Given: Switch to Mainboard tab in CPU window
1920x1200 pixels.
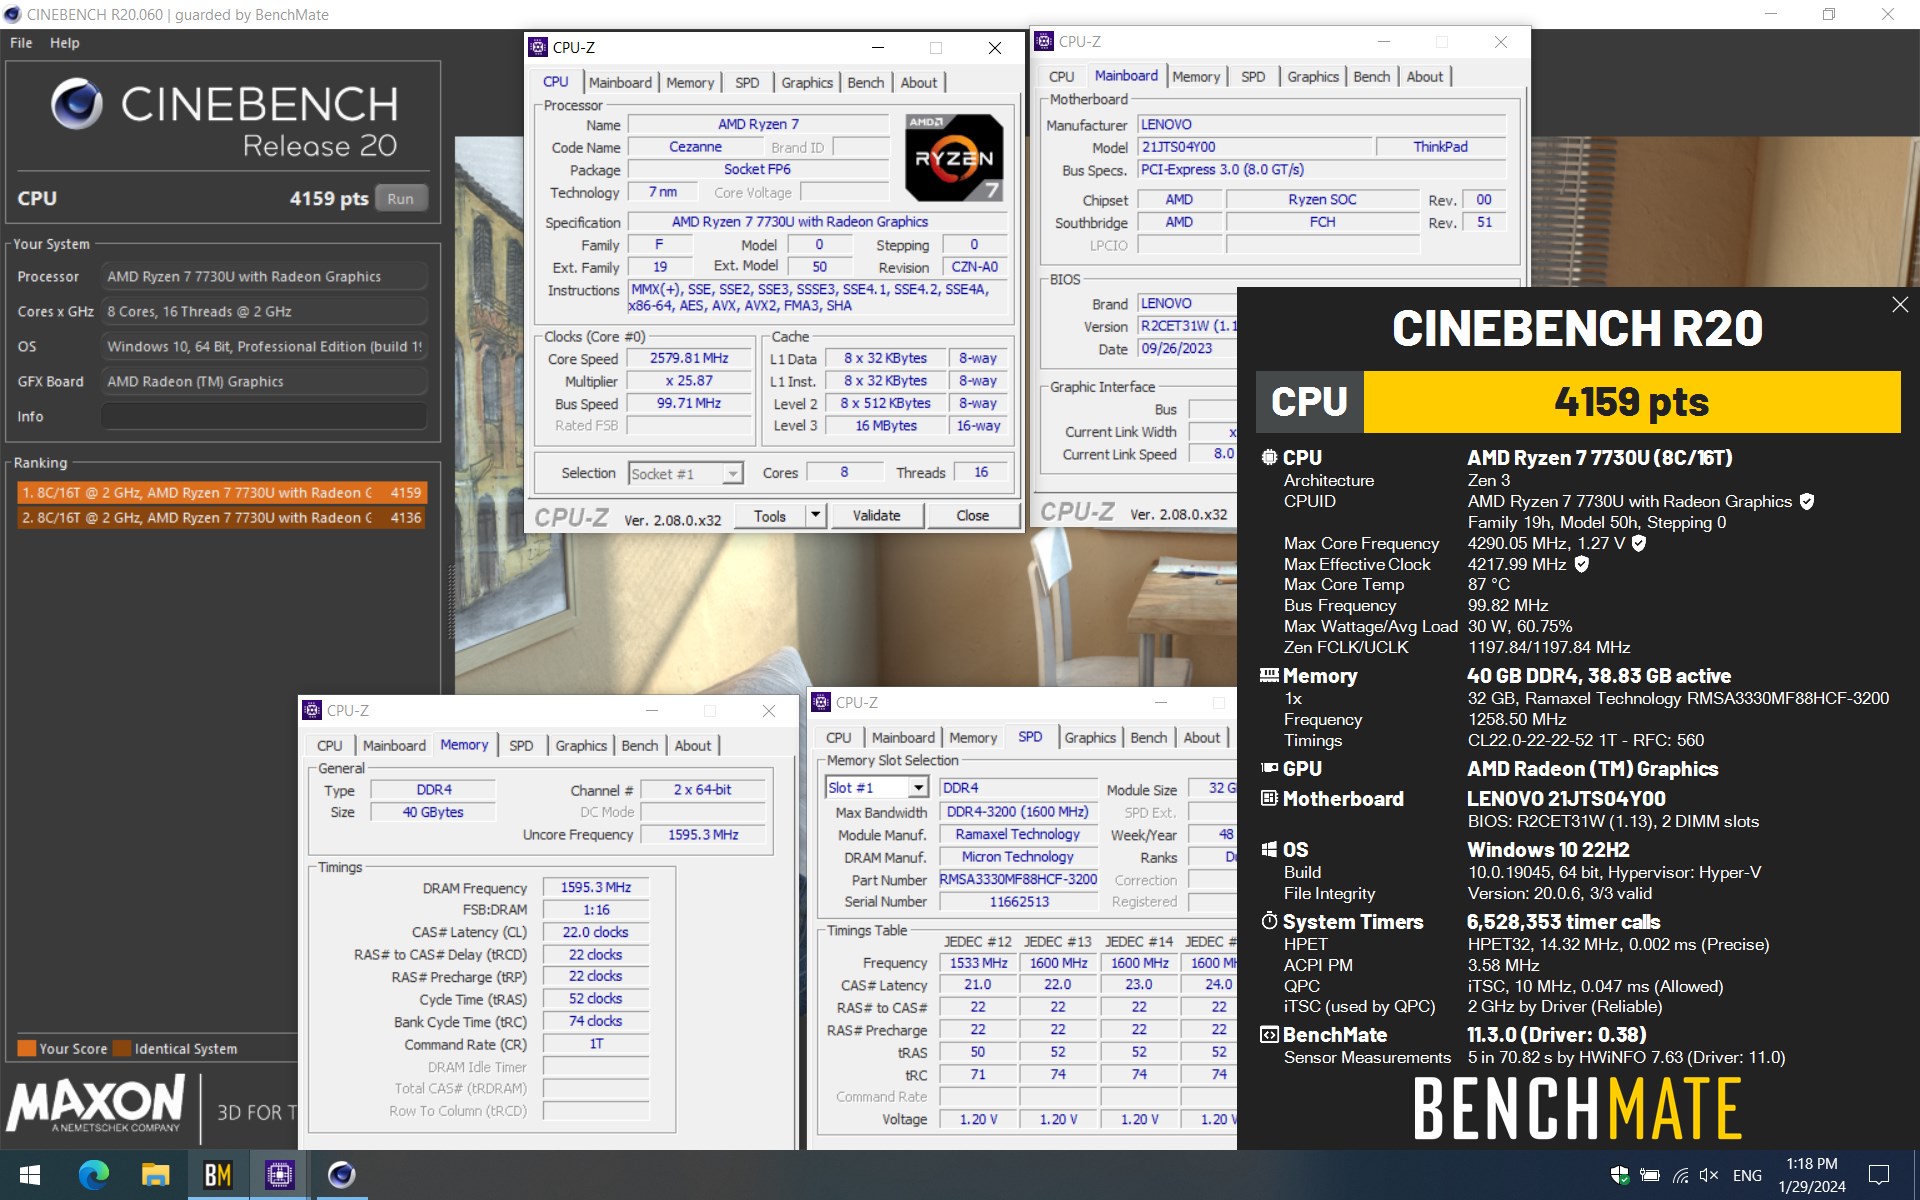Looking at the screenshot, I should [x=620, y=82].
